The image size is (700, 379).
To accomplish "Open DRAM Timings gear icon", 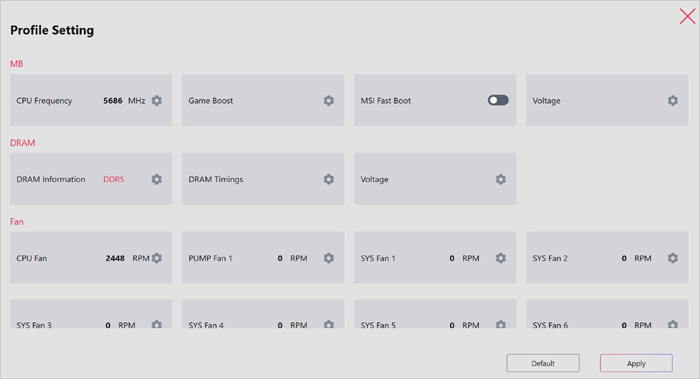I will (x=329, y=179).
